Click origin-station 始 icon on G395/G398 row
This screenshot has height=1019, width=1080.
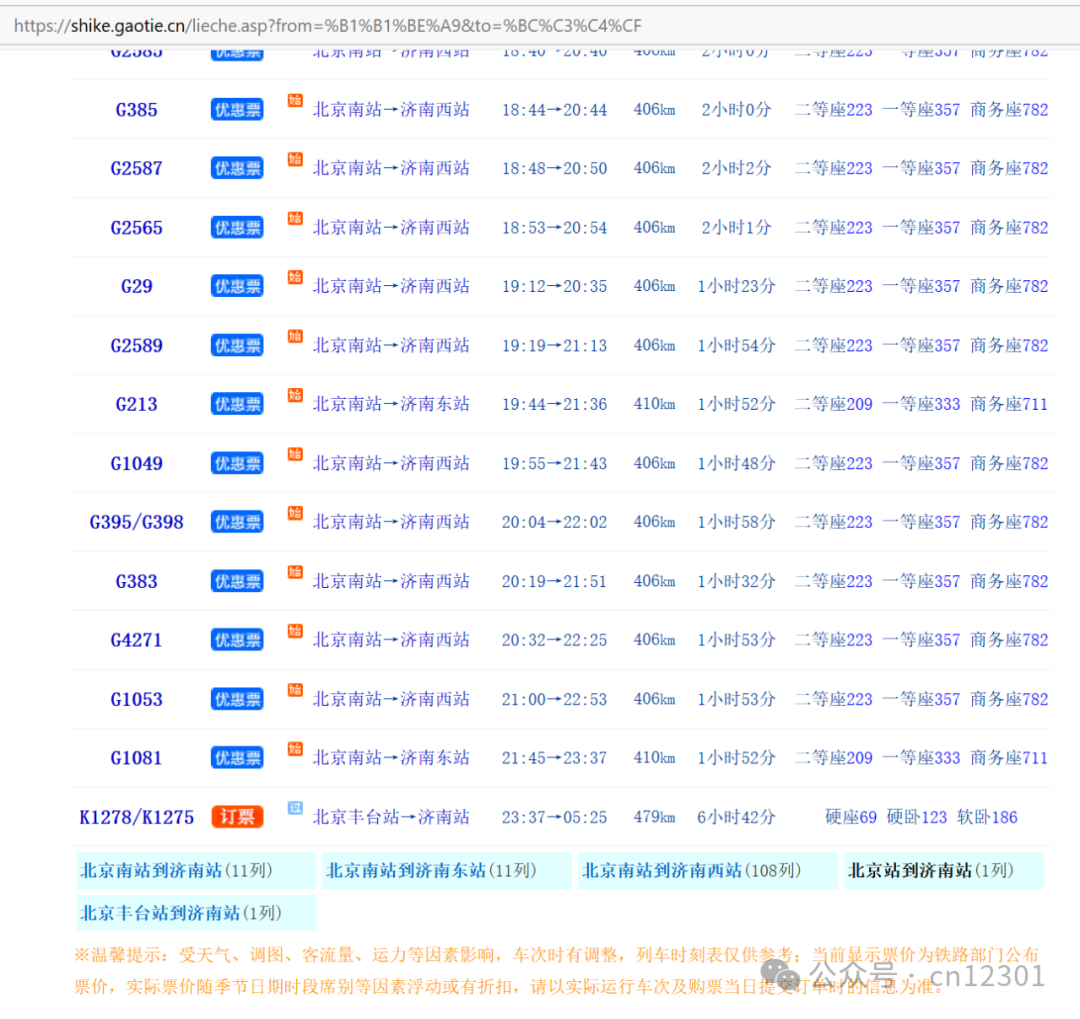tap(295, 513)
